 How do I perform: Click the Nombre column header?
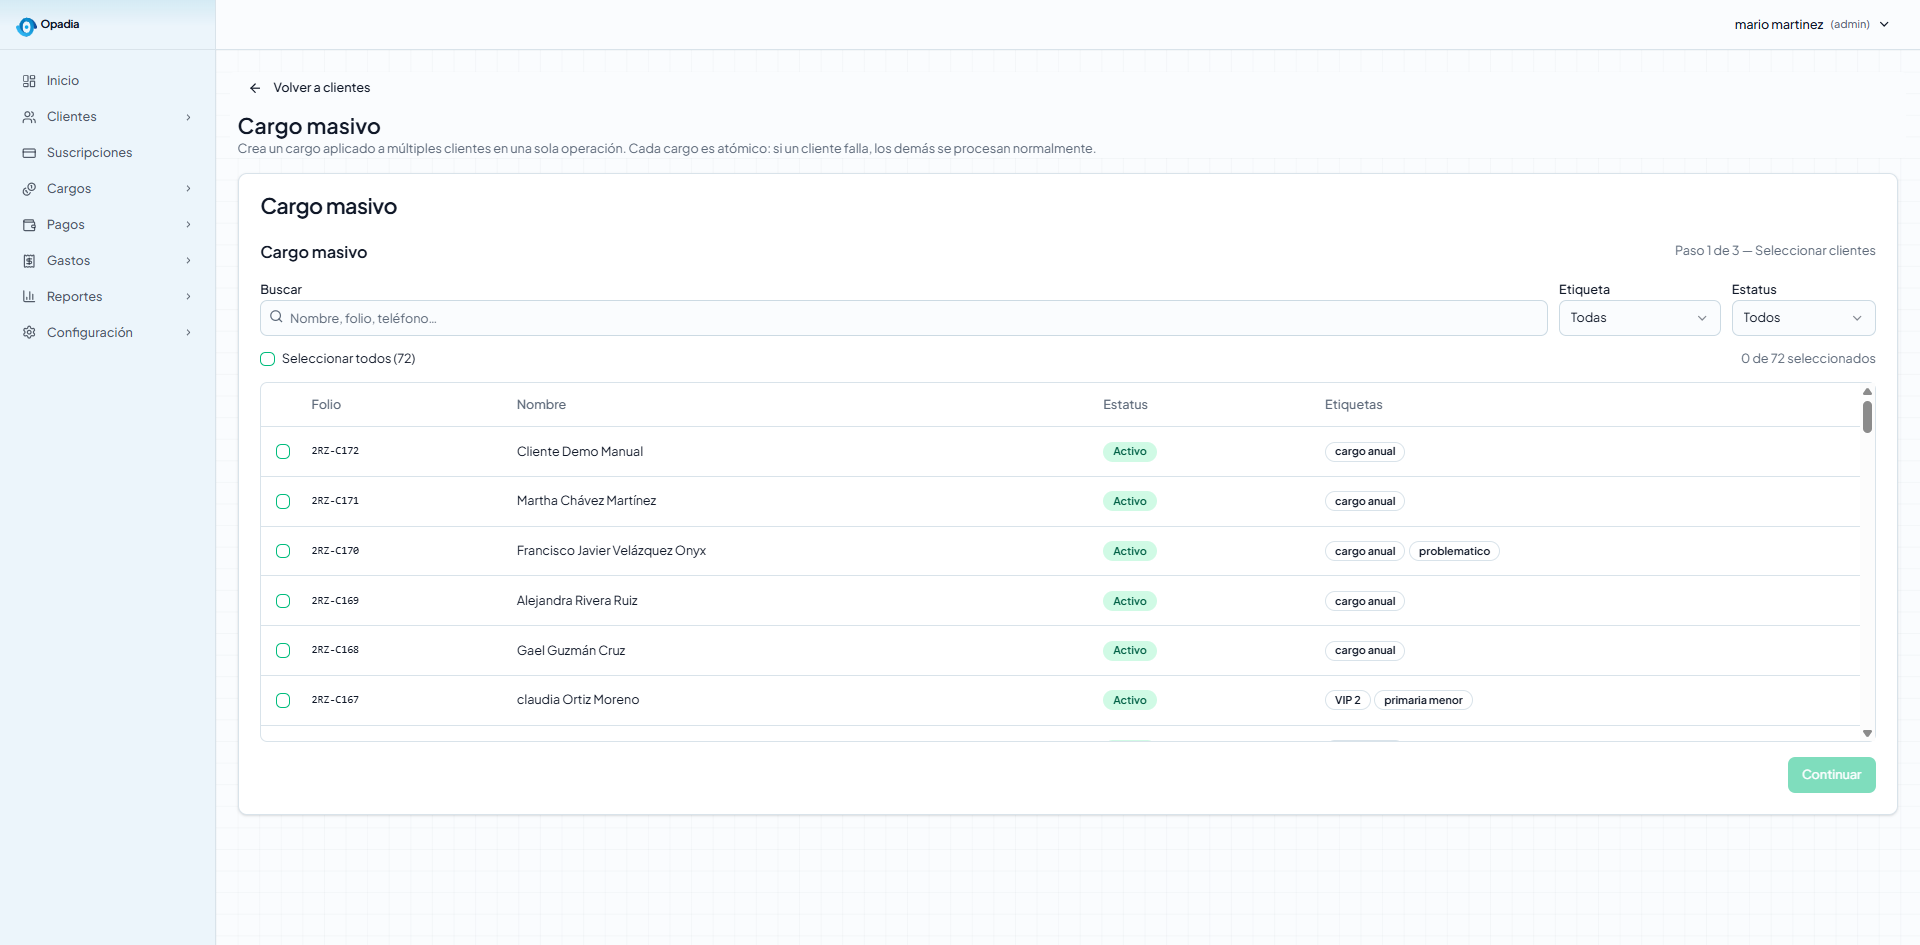541,405
